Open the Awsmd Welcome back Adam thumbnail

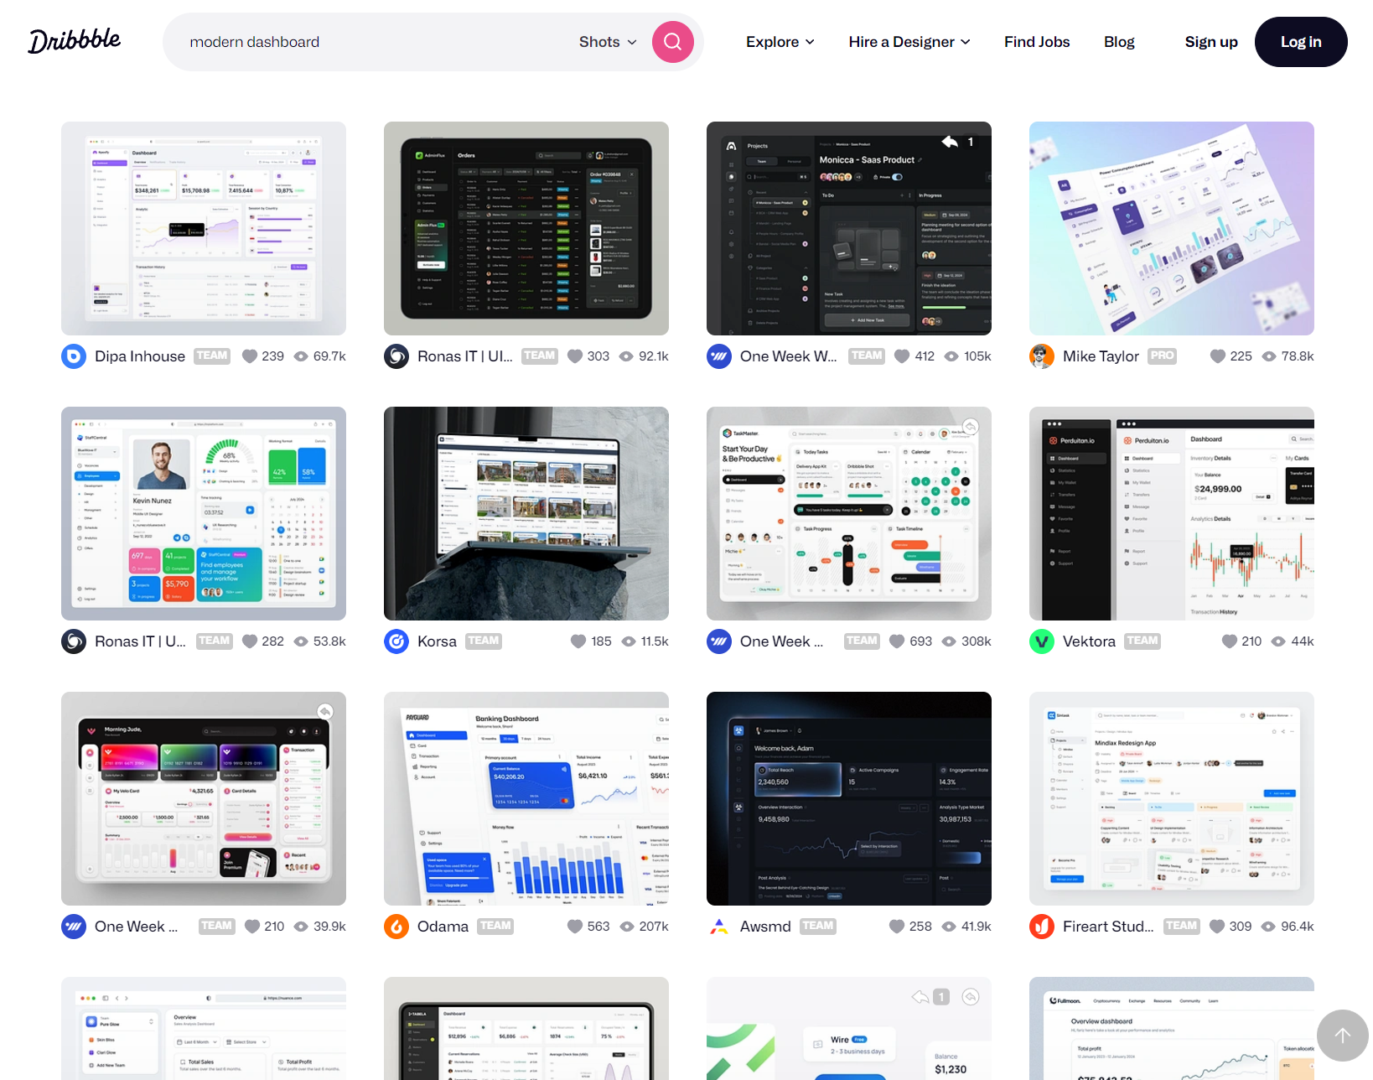pos(849,798)
